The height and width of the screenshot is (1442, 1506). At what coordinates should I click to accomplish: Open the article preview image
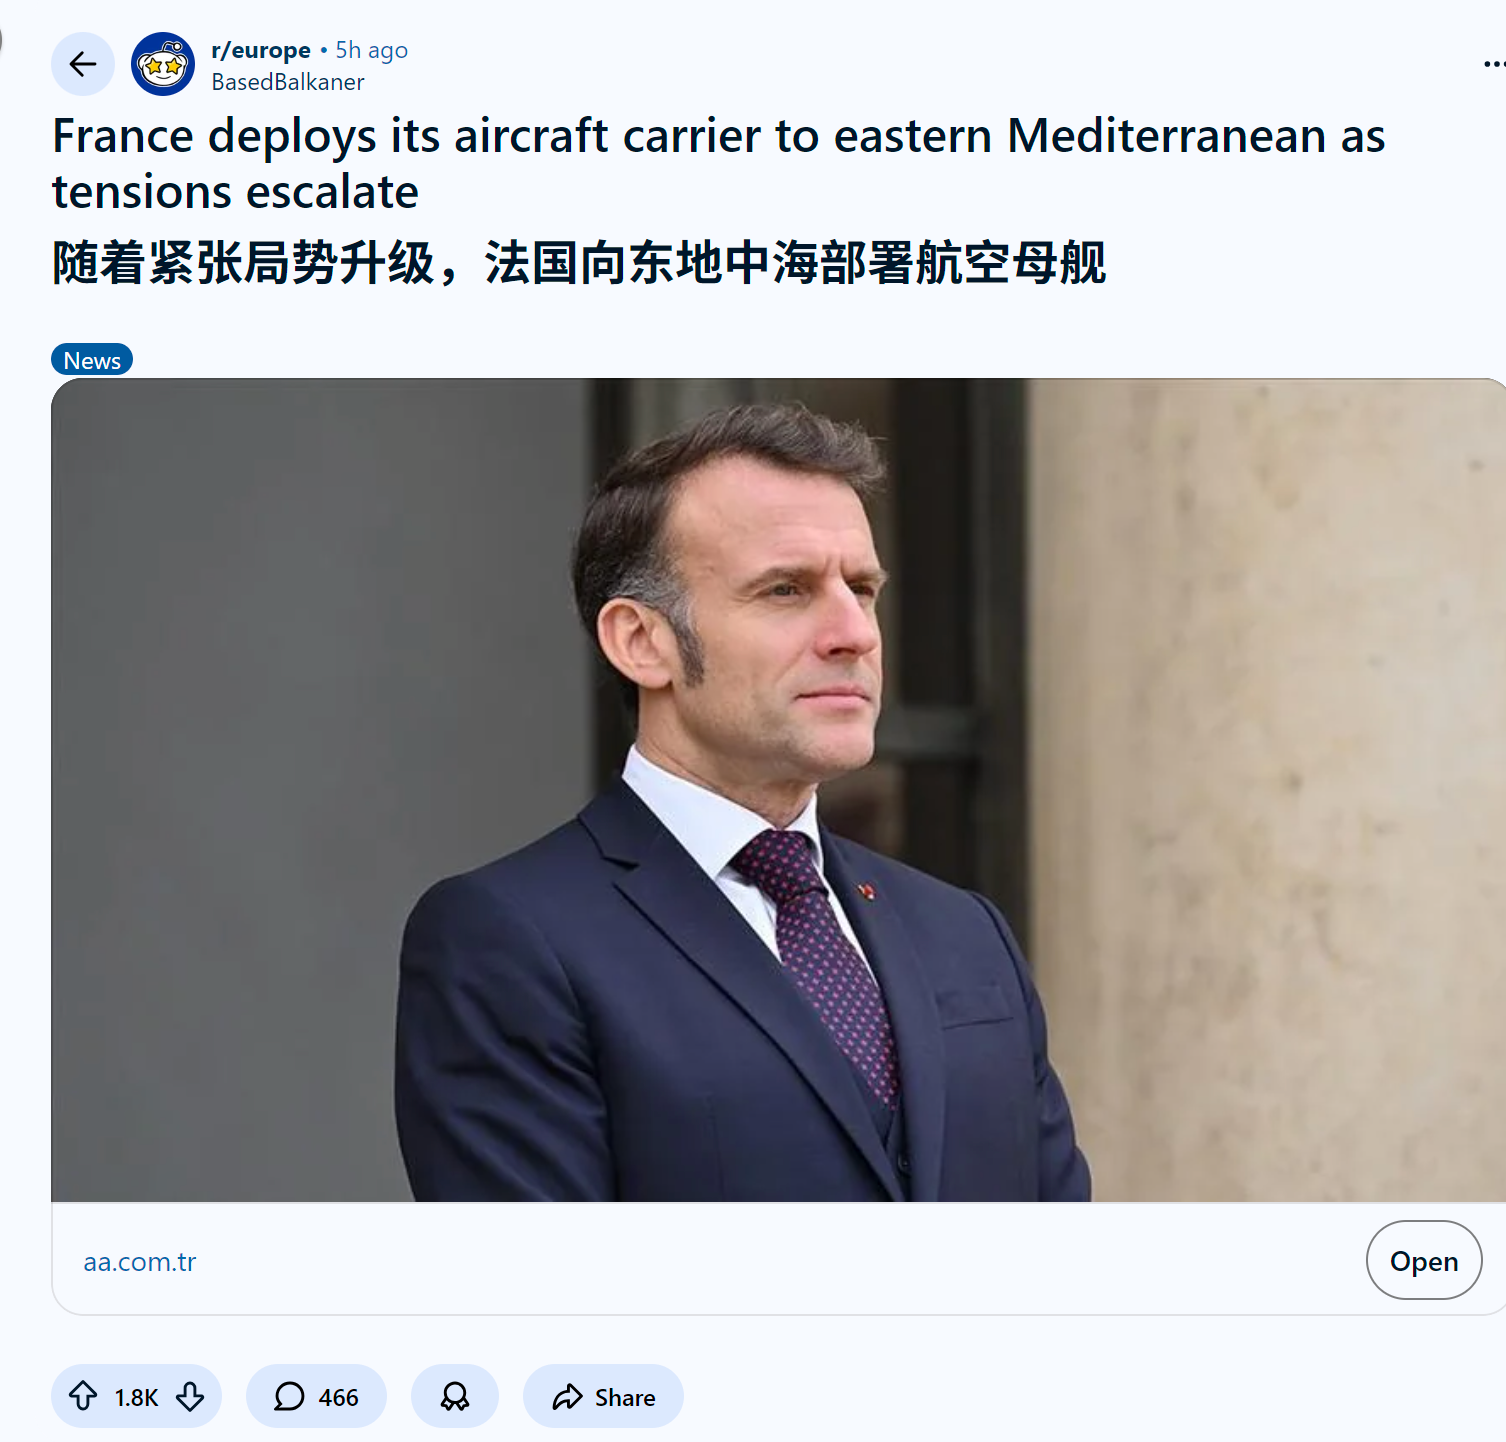(778, 790)
